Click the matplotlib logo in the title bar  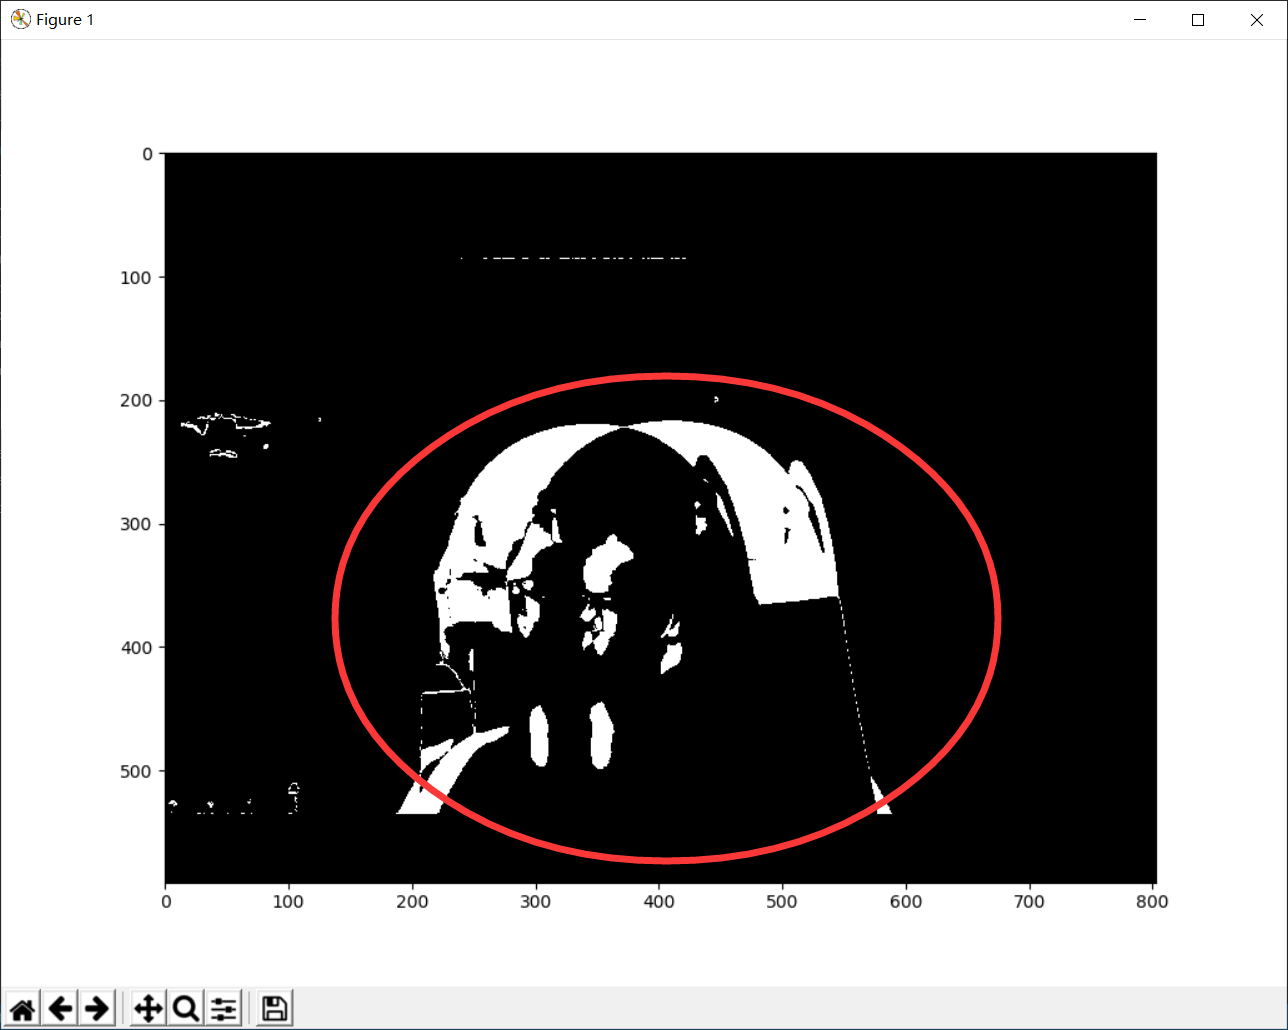[19, 18]
